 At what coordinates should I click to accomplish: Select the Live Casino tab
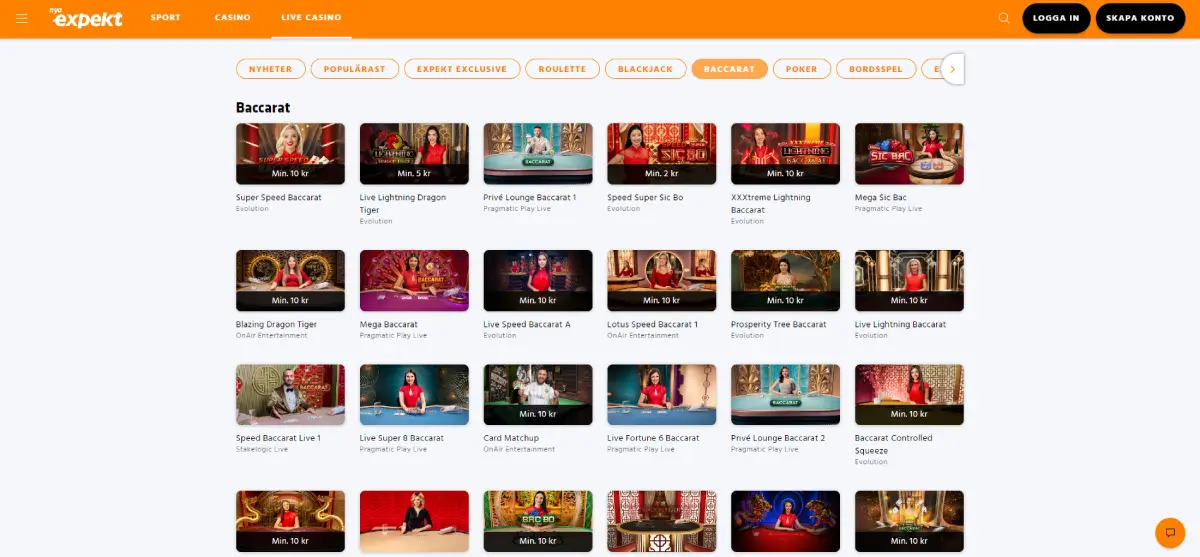click(311, 18)
